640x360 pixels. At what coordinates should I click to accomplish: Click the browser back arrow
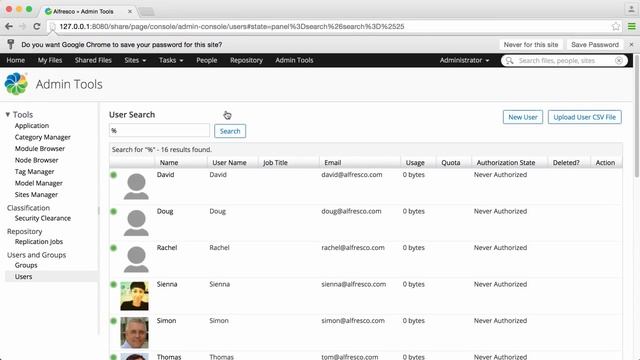9,27
